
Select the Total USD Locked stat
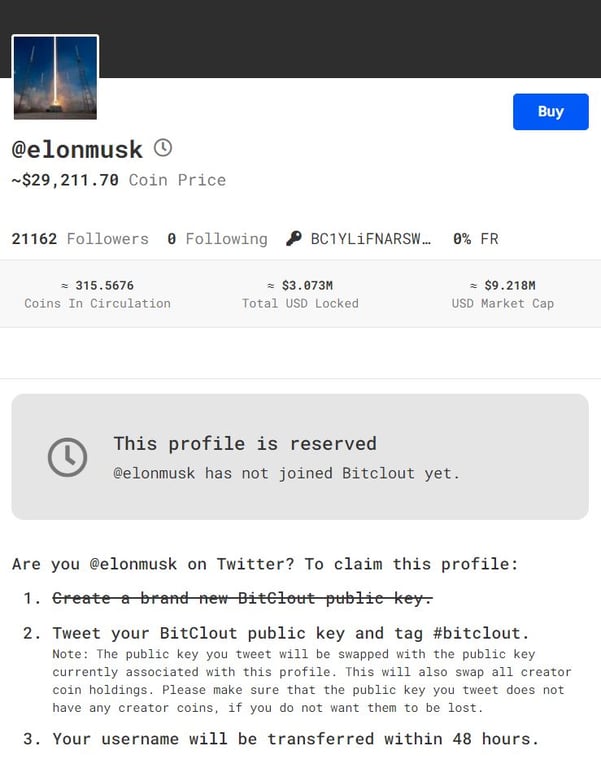point(300,294)
